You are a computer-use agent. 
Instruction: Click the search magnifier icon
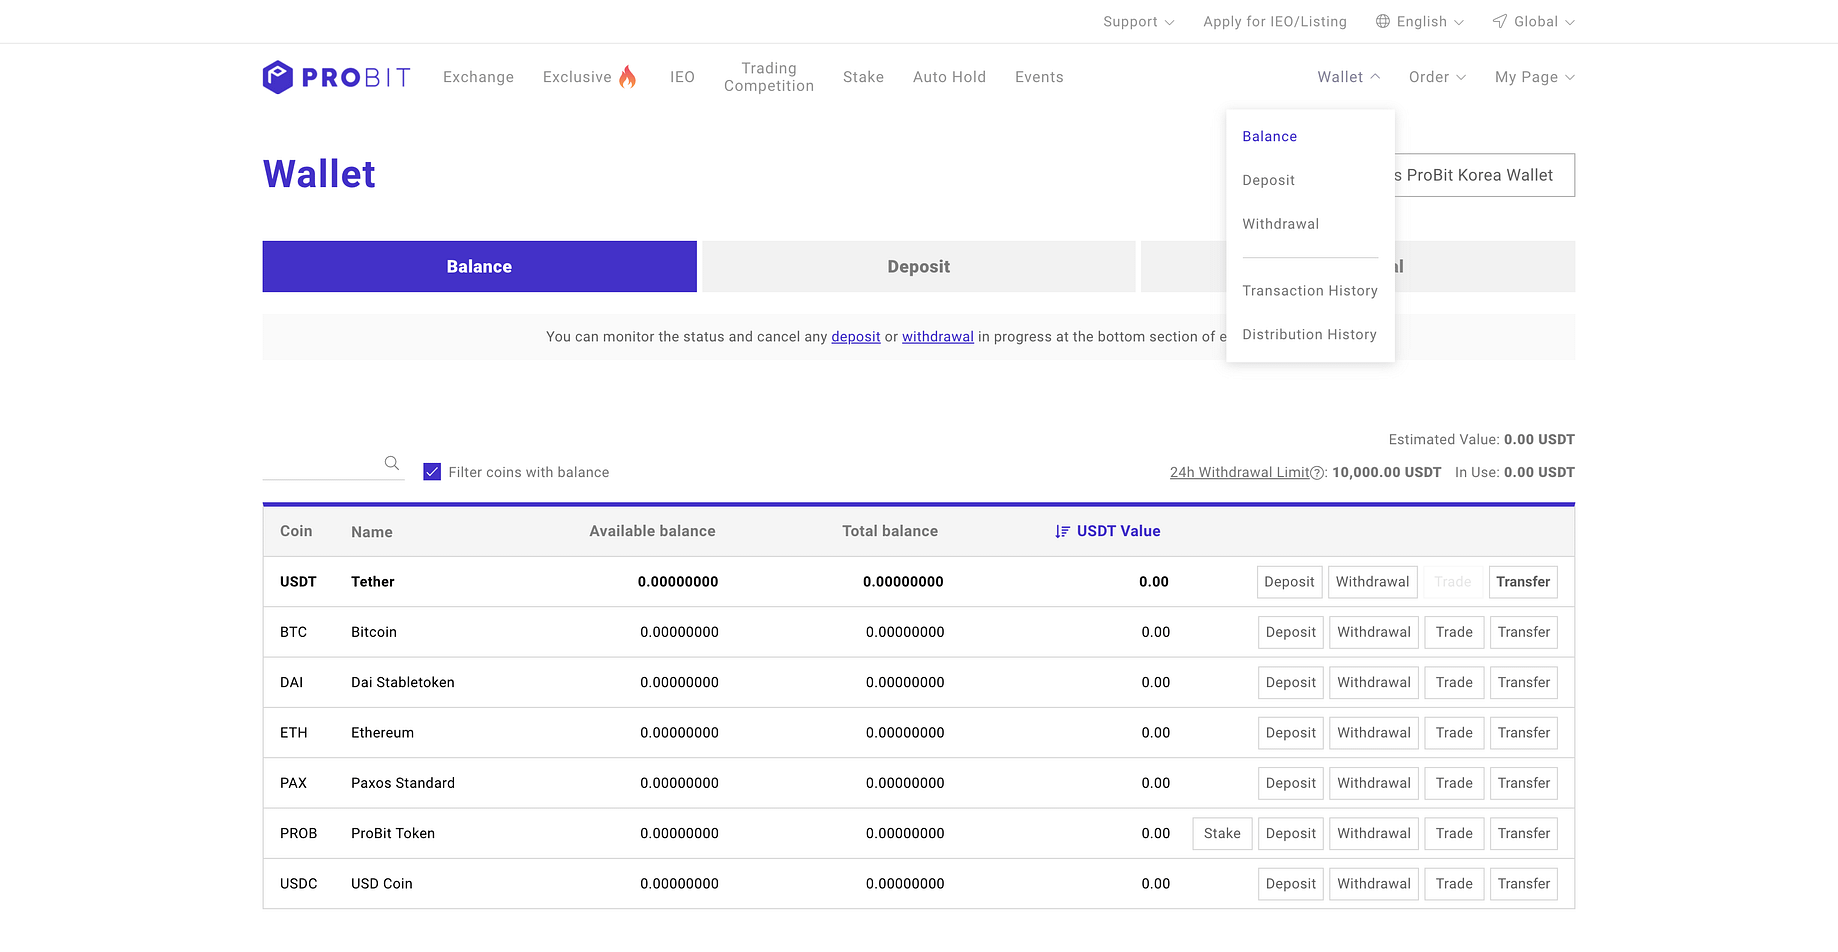coord(391,462)
